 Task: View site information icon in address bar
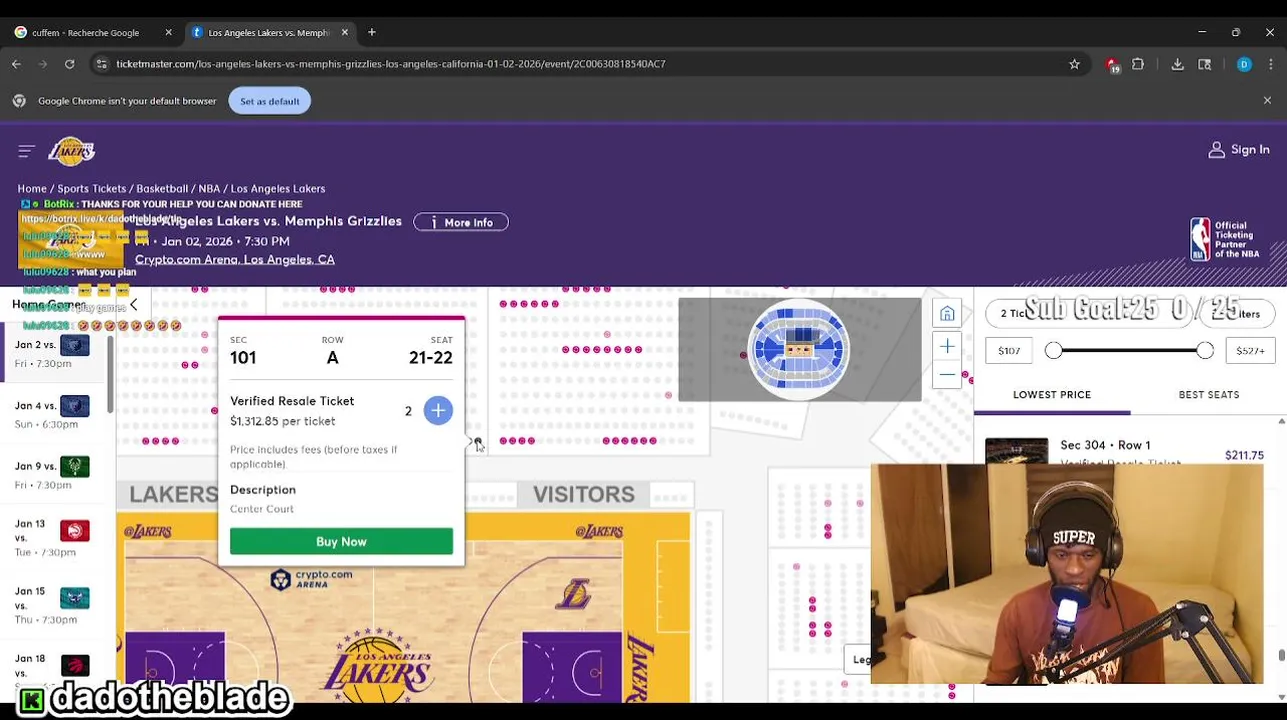point(101,64)
